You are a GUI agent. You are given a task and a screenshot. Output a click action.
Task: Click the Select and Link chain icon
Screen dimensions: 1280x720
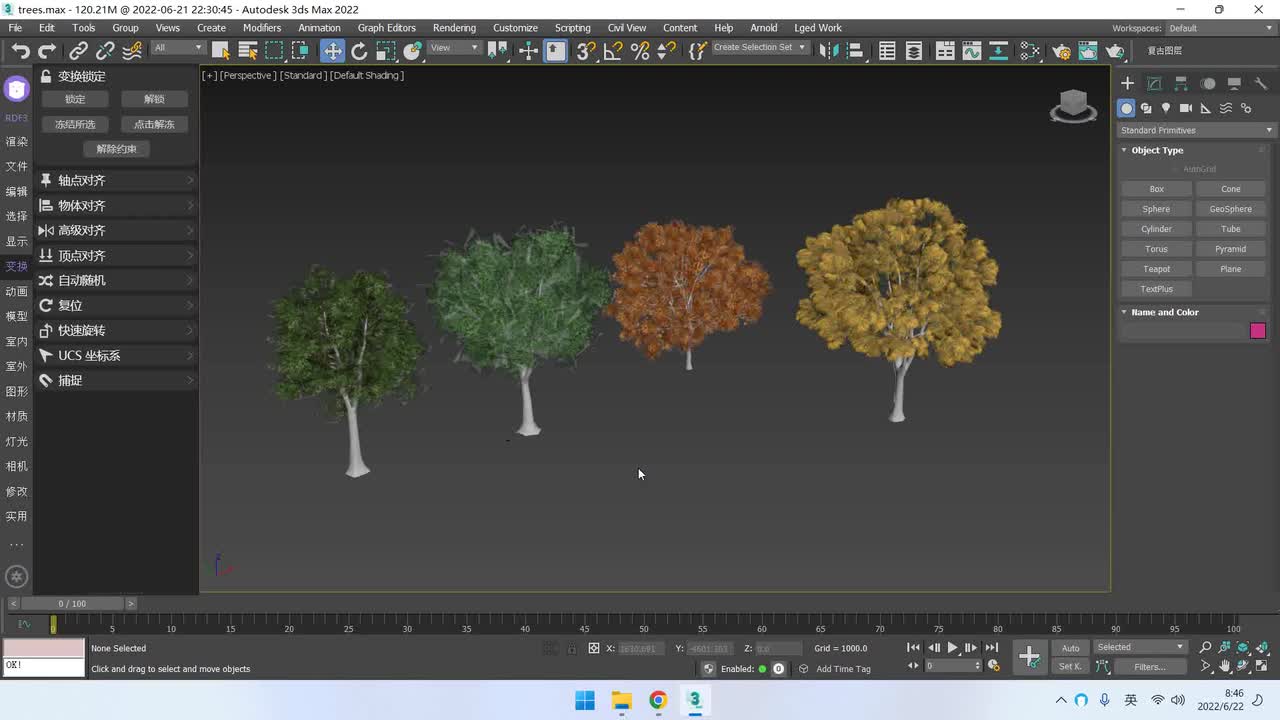[78, 51]
